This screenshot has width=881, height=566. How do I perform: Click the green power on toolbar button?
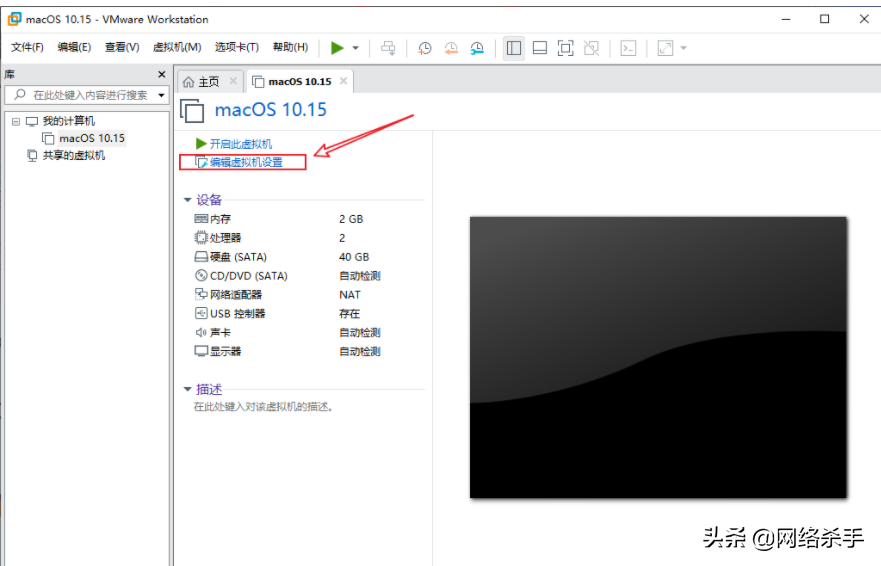pos(337,48)
